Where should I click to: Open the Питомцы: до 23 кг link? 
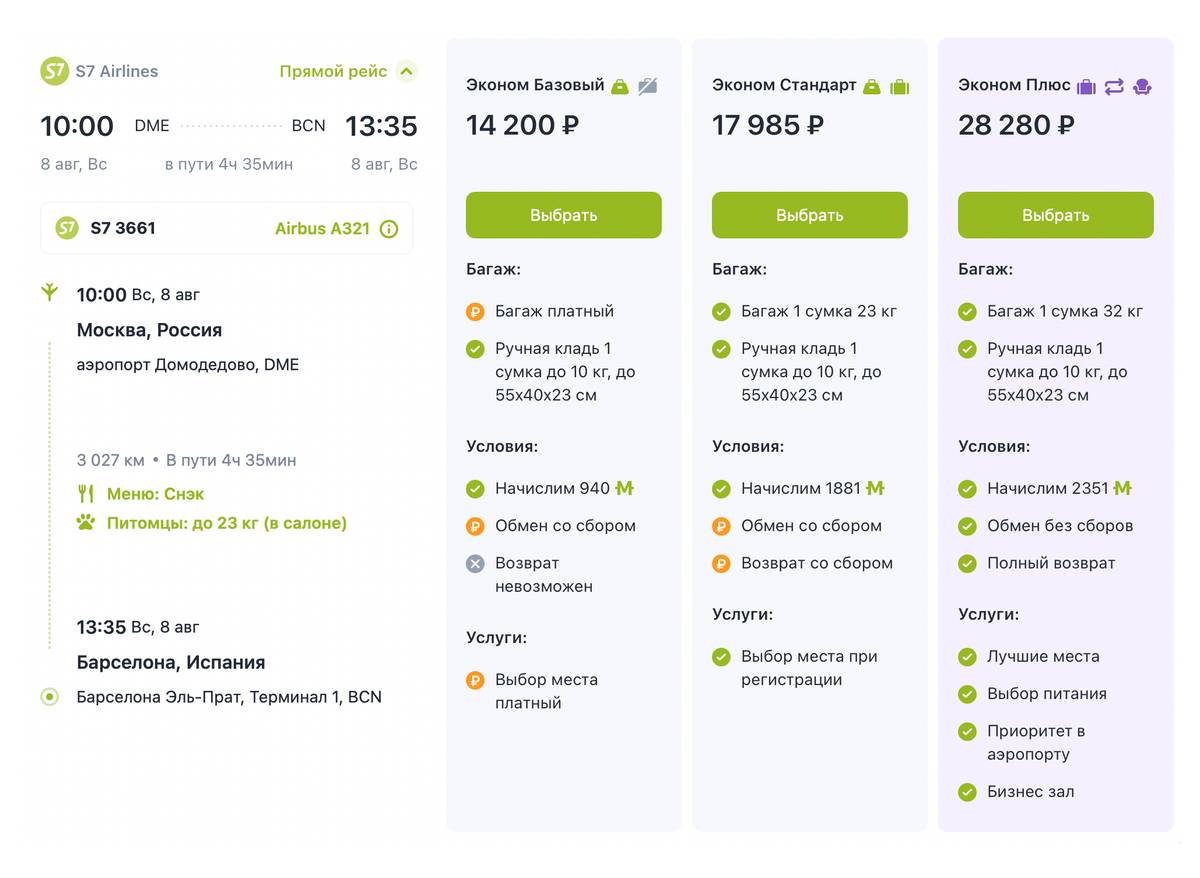point(227,522)
